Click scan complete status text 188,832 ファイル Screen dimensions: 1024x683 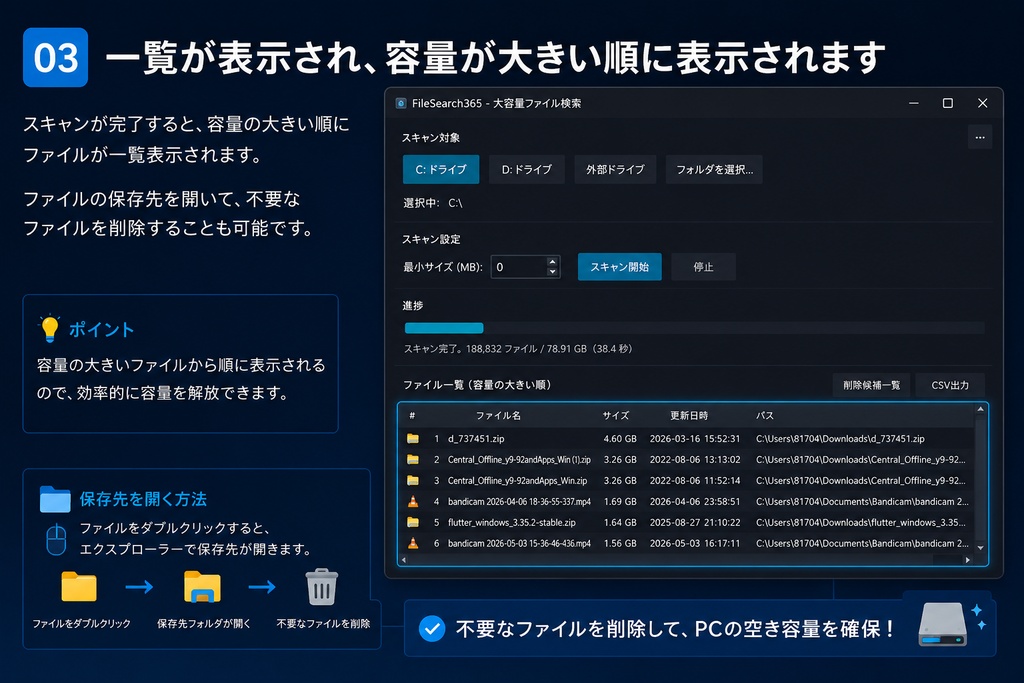pos(517,349)
